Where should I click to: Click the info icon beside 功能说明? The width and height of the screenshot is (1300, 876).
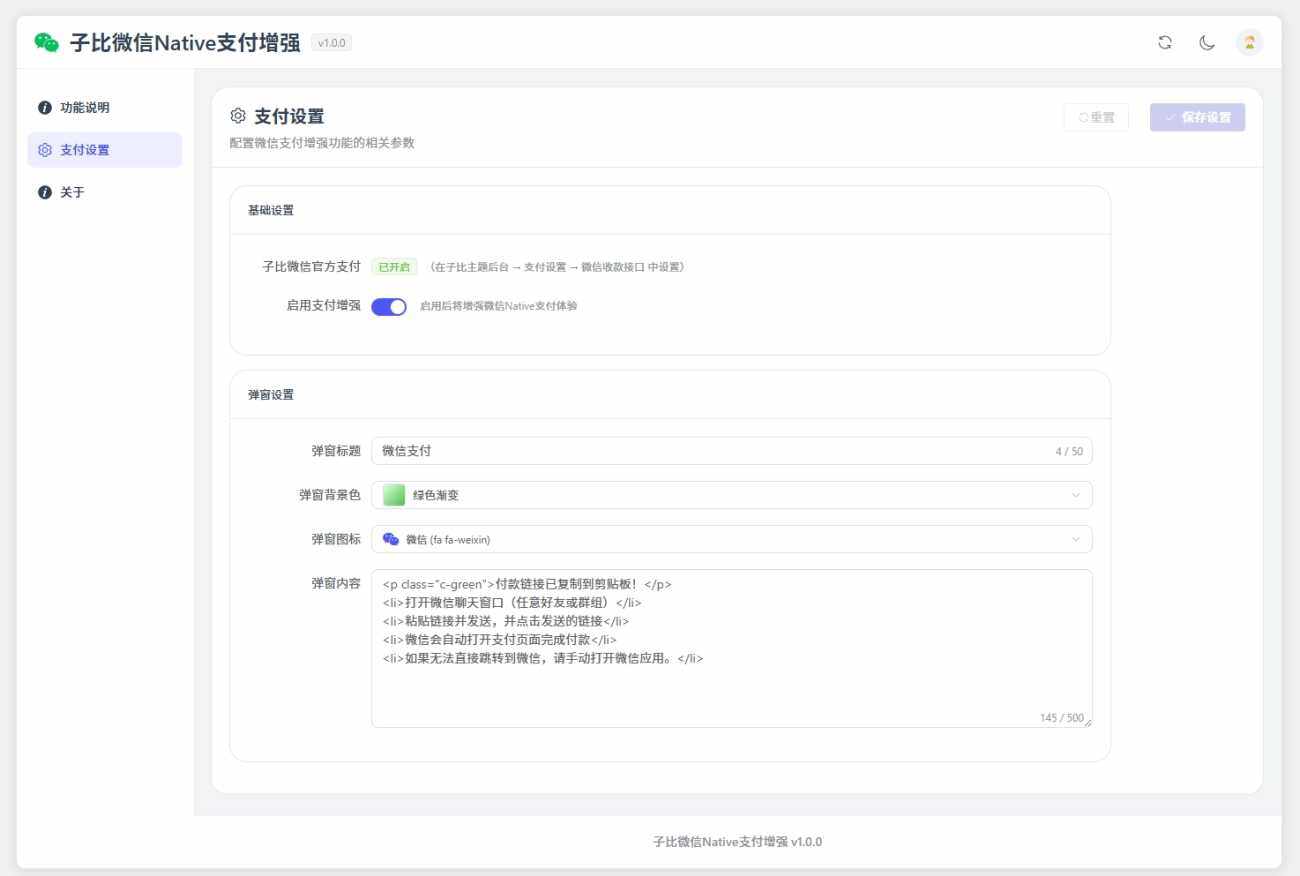click(45, 108)
